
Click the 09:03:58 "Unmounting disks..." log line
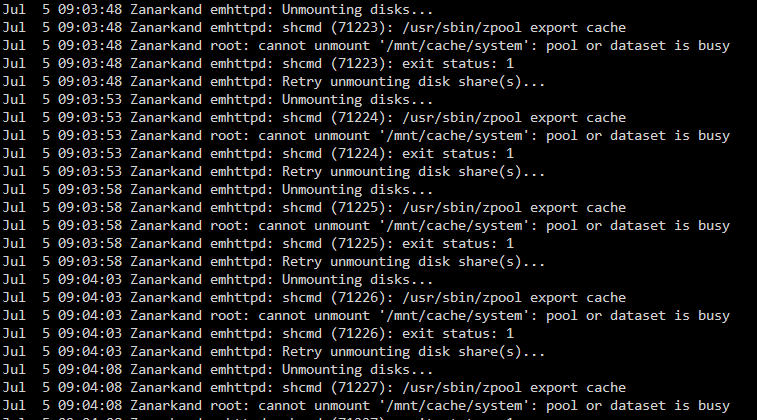(218, 189)
